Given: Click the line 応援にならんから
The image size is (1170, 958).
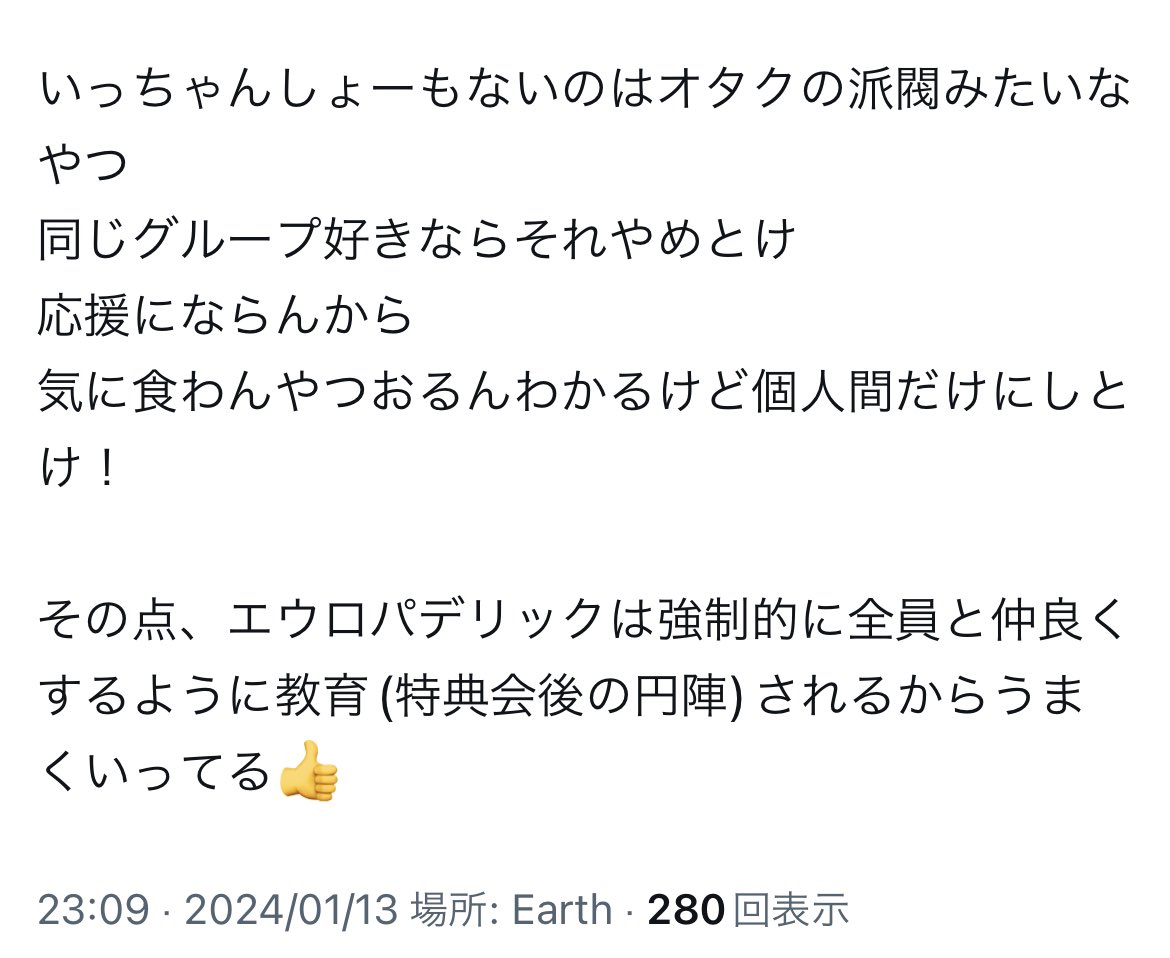Looking at the screenshot, I should (225, 315).
